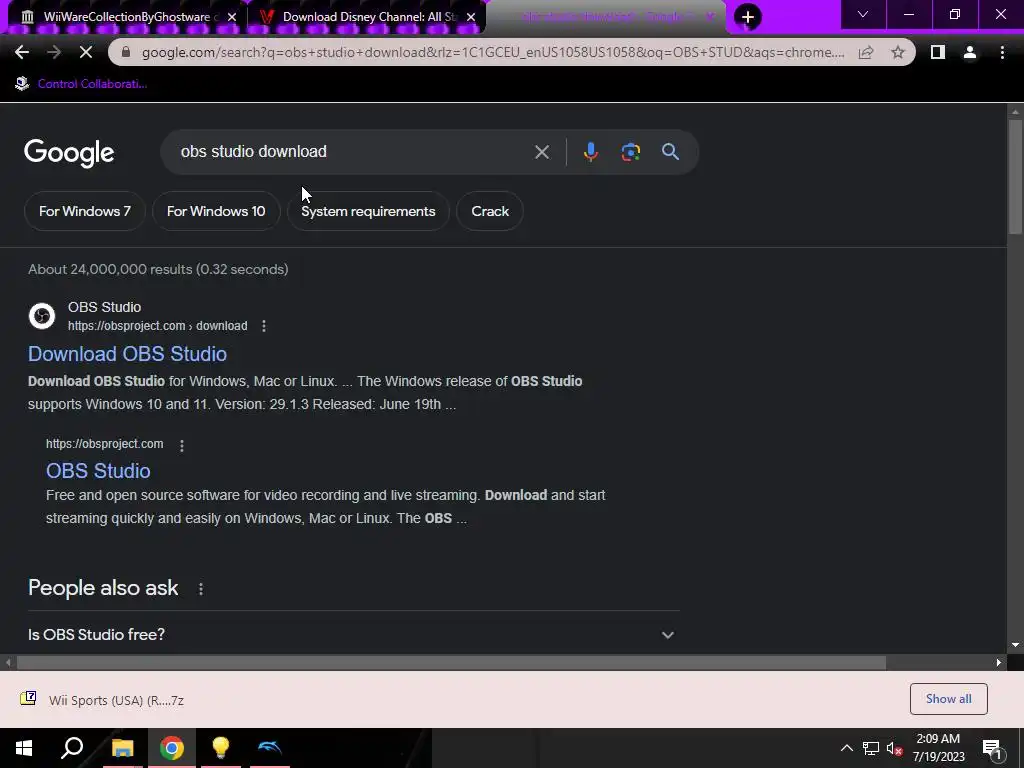Show hidden system tray icons
Image resolution: width=1024 pixels, height=768 pixels.
tap(846, 748)
